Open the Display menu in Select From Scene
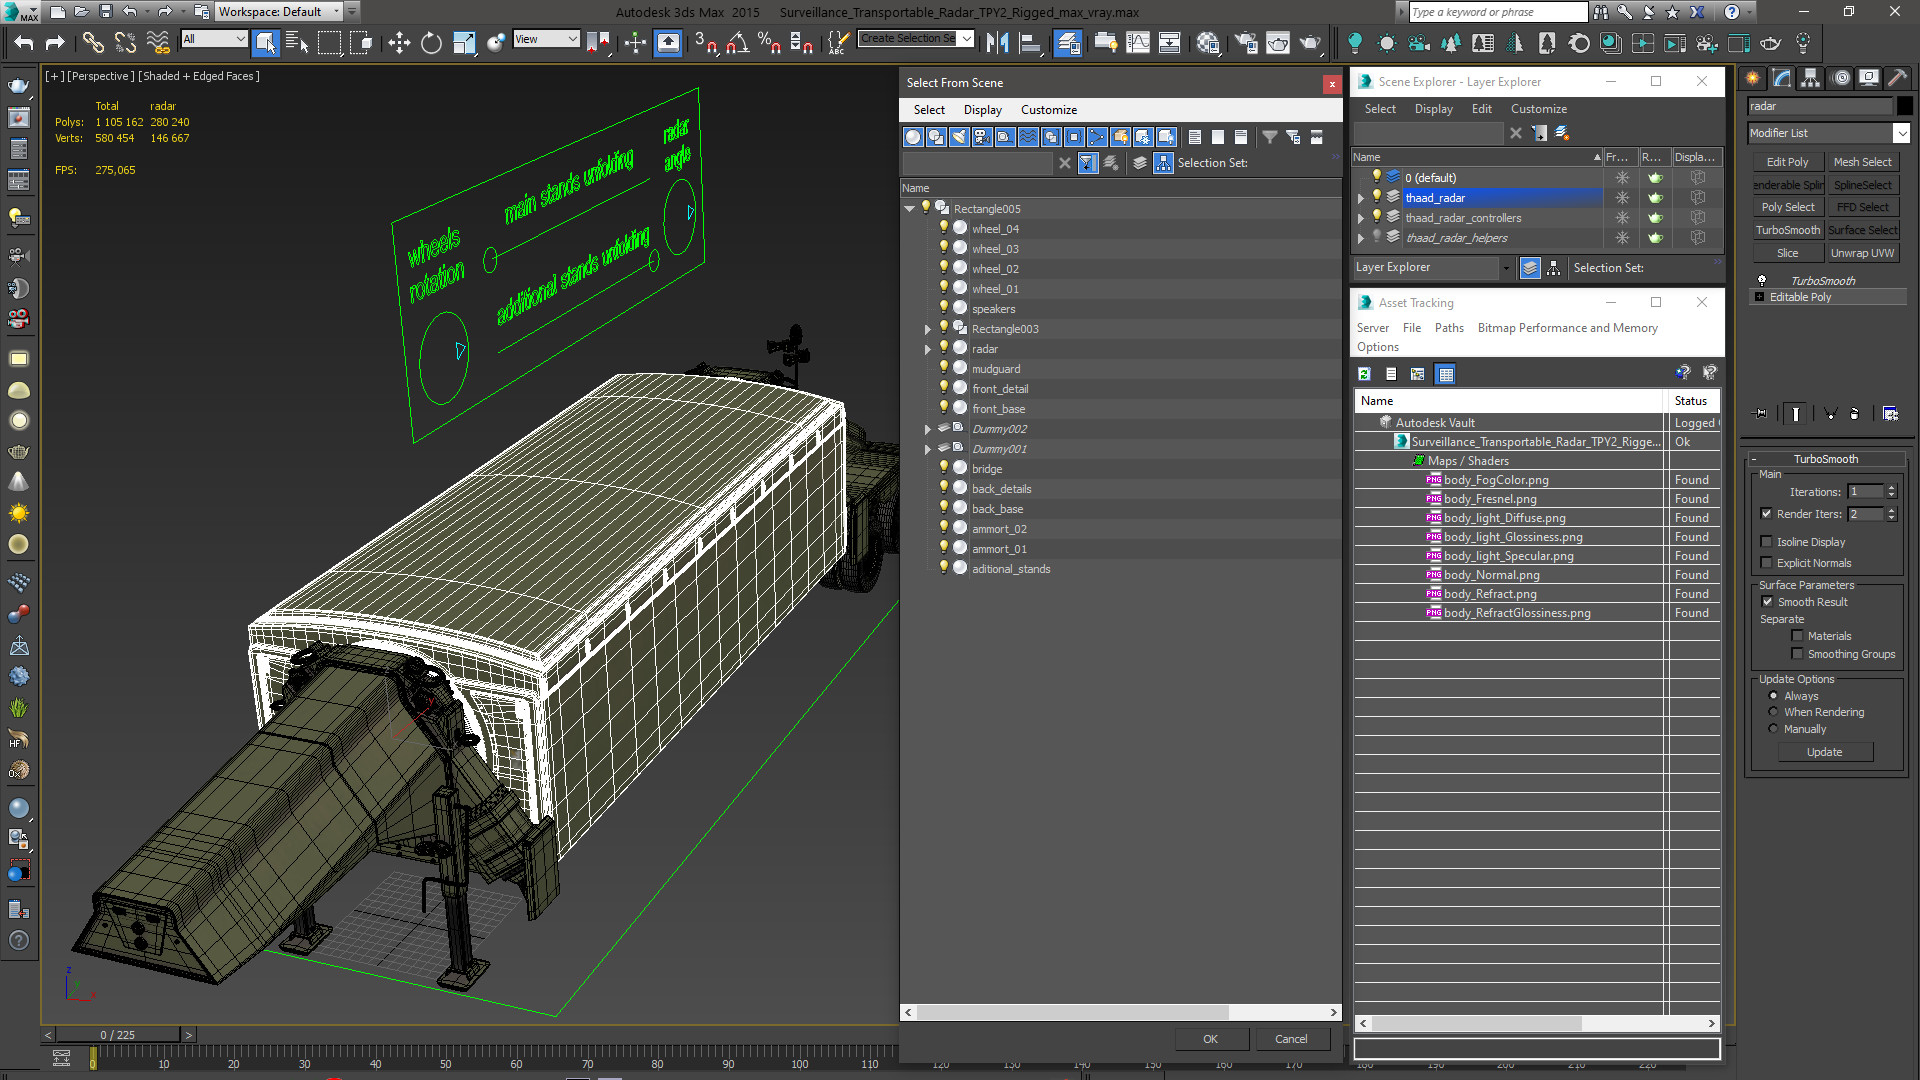Image resolution: width=1920 pixels, height=1080 pixels. pyautogui.click(x=982, y=109)
